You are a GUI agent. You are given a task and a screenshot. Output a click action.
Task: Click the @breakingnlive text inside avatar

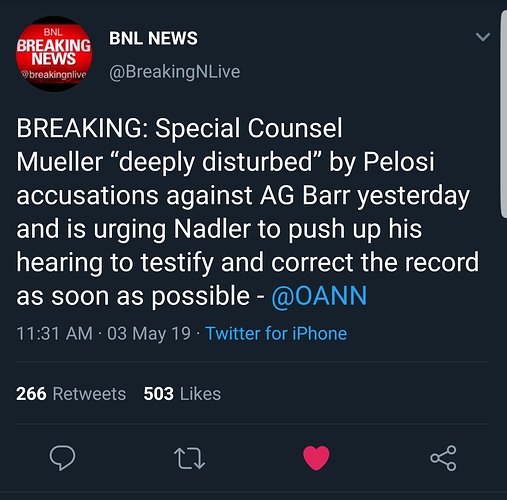[x=54, y=75]
